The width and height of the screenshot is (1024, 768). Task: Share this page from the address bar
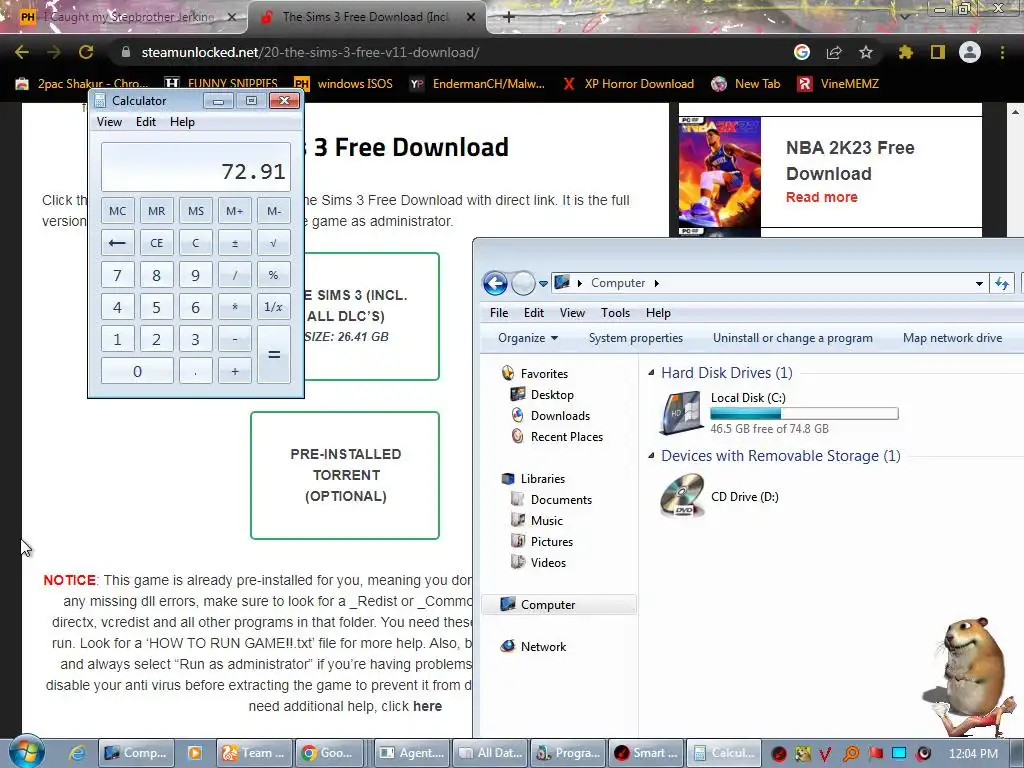click(x=834, y=52)
